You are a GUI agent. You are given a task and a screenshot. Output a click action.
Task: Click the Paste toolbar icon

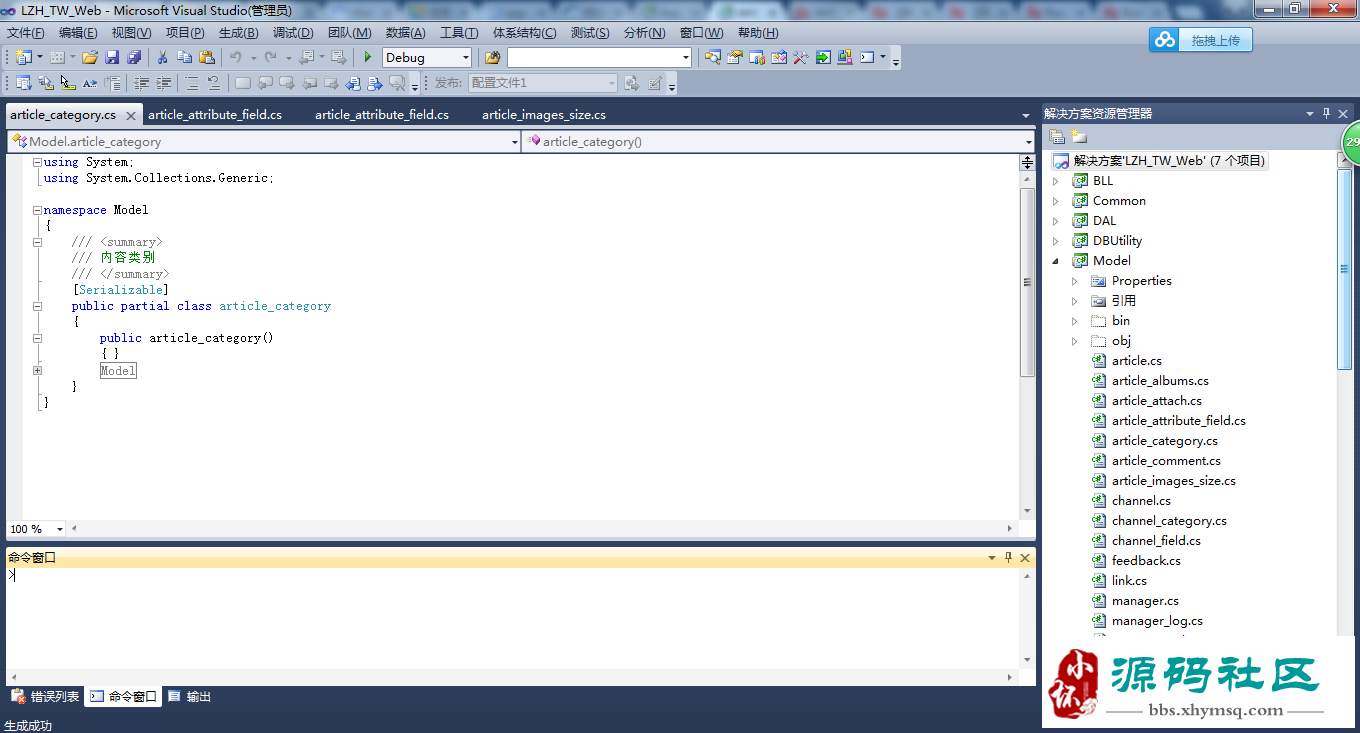click(207, 58)
